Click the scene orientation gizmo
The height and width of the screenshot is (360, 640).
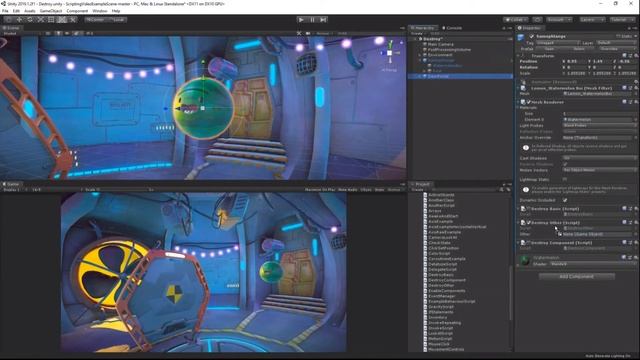click(x=389, y=53)
